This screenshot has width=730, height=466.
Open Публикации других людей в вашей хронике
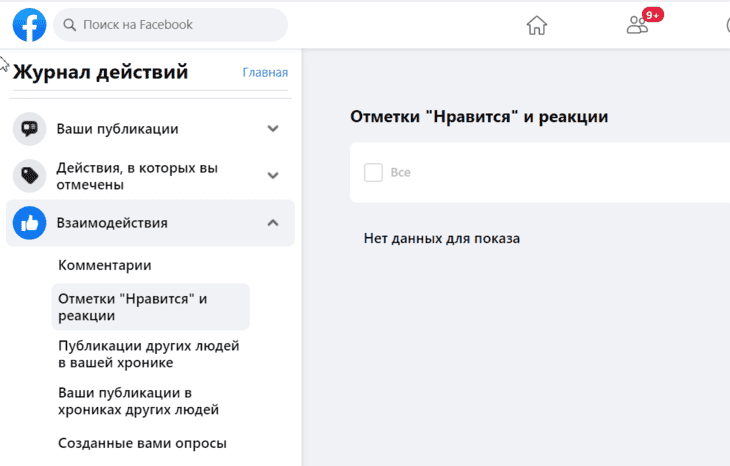point(149,354)
